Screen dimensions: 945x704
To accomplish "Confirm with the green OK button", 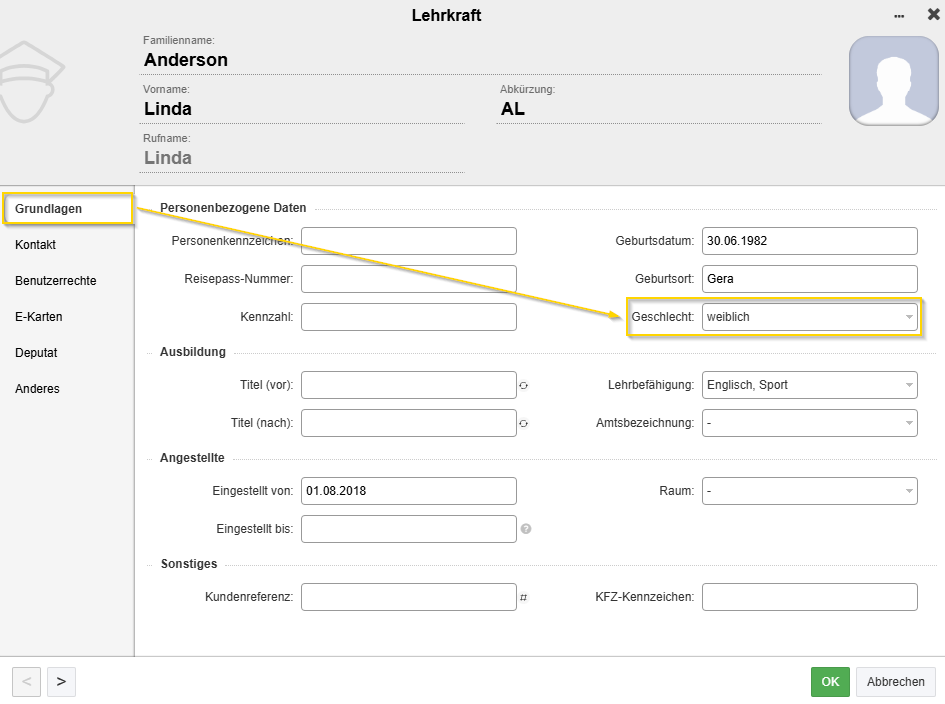I will 830,681.
